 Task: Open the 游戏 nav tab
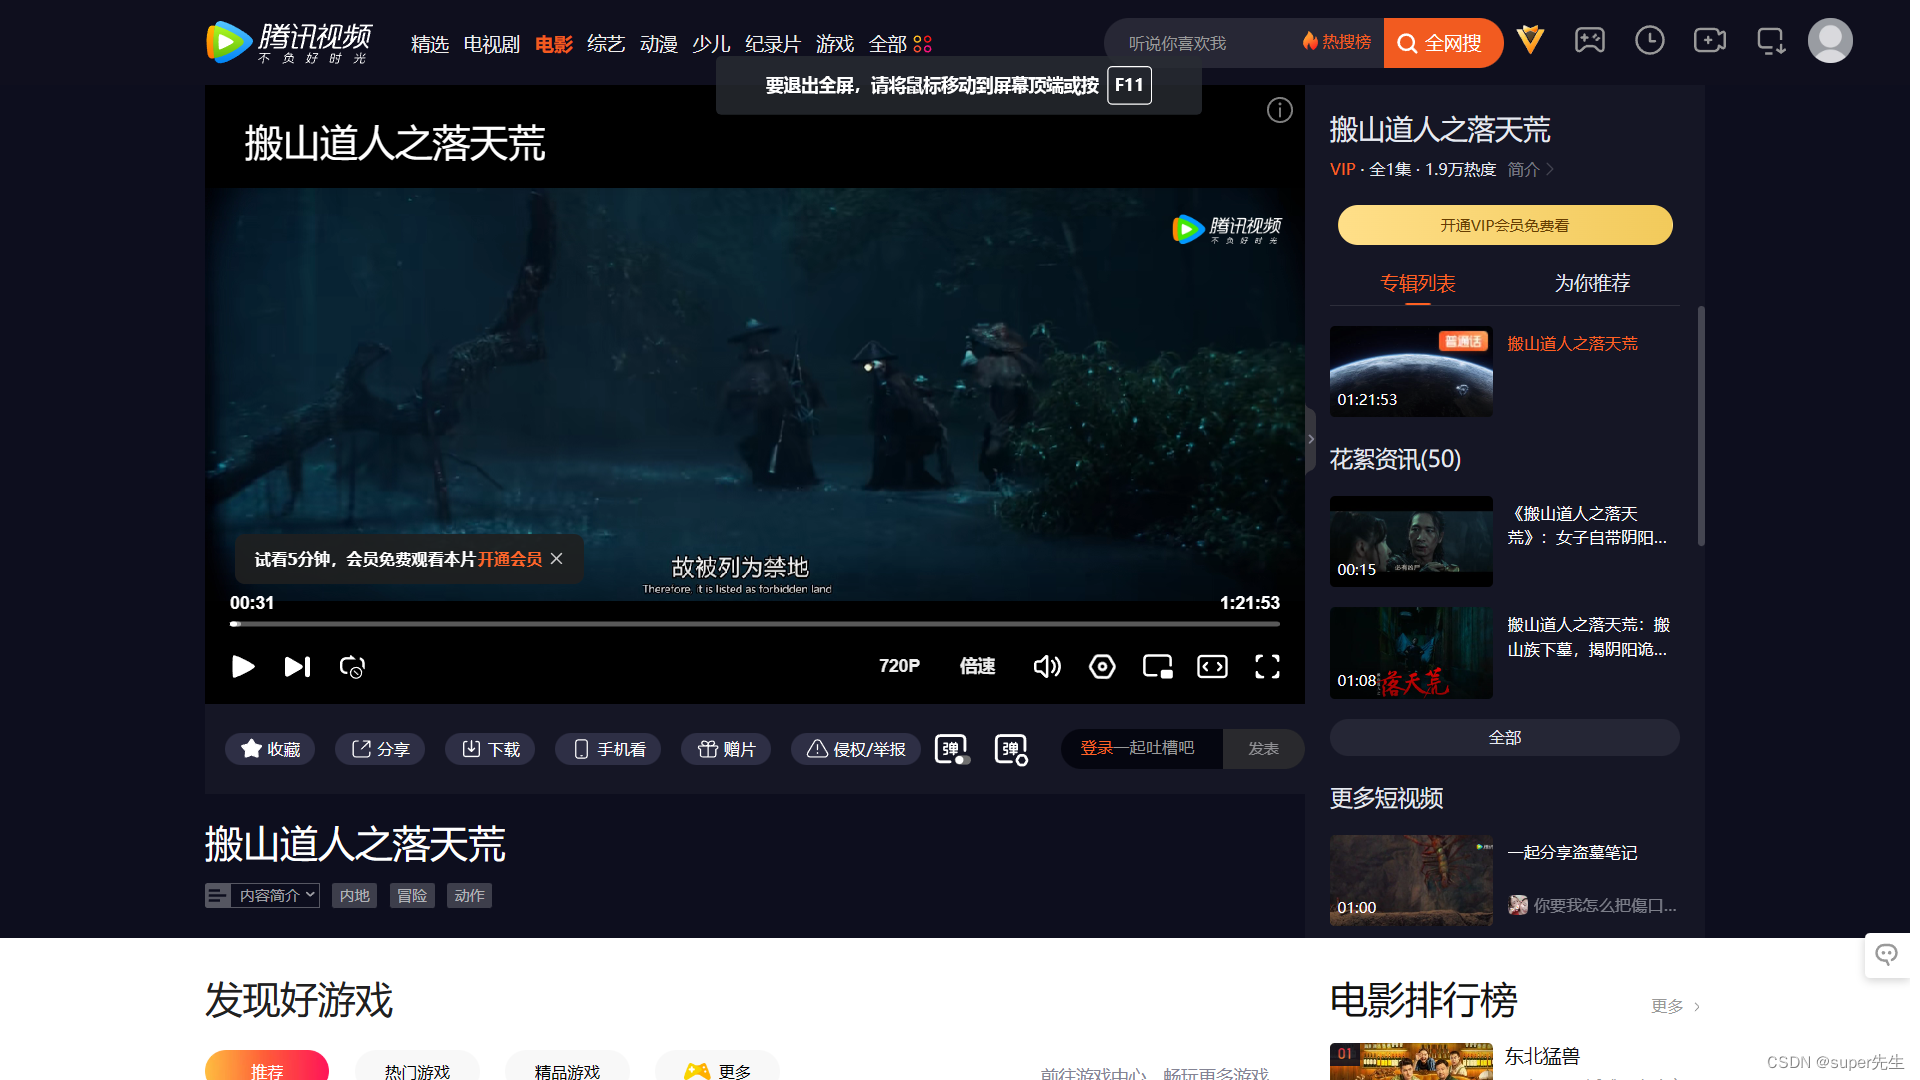coord(835,44)
